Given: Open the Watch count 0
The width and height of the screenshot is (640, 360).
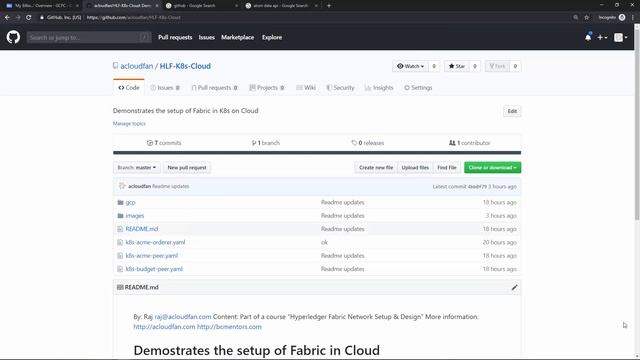Looking at the screenshot, I should (434, 66).
